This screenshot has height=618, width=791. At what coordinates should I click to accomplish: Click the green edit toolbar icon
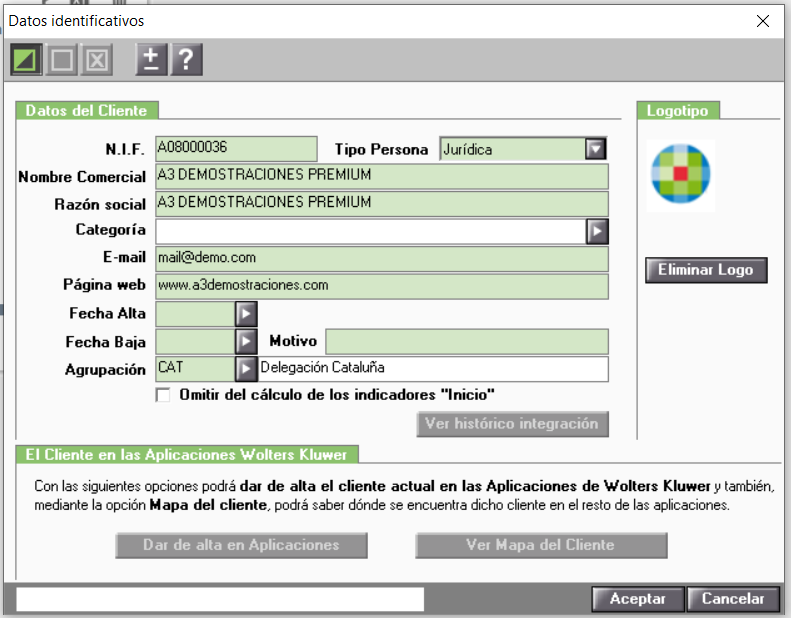(x=26, y=60)
